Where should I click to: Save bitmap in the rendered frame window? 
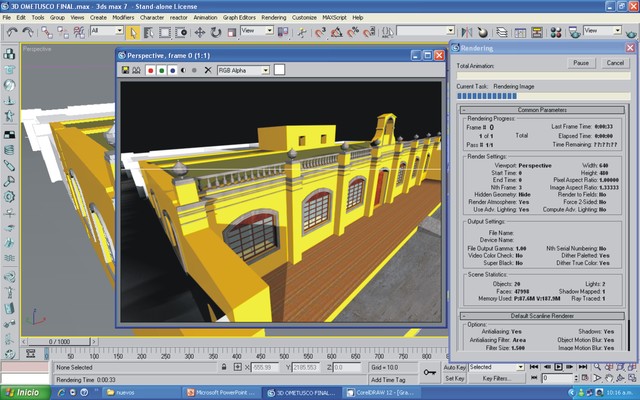(x=126, y=70)
